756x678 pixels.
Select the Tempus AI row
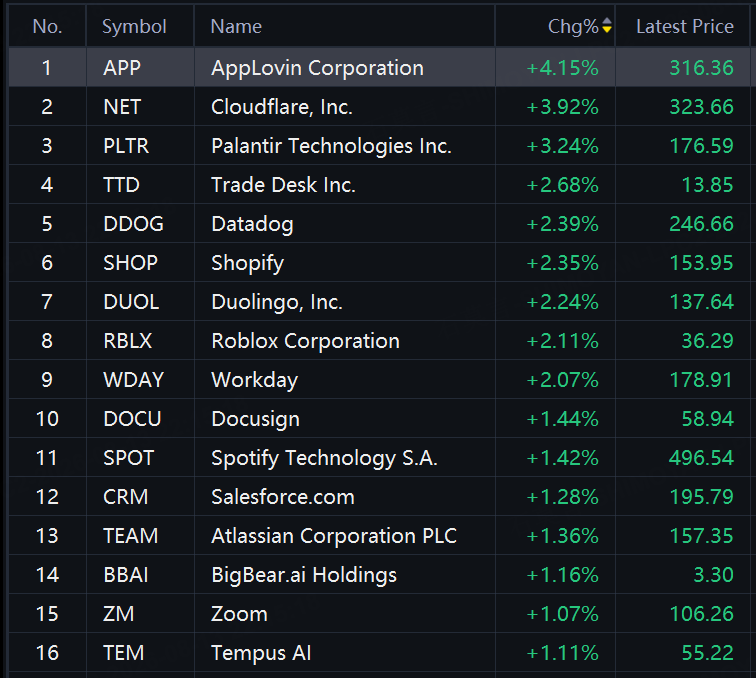click(379, 652)
